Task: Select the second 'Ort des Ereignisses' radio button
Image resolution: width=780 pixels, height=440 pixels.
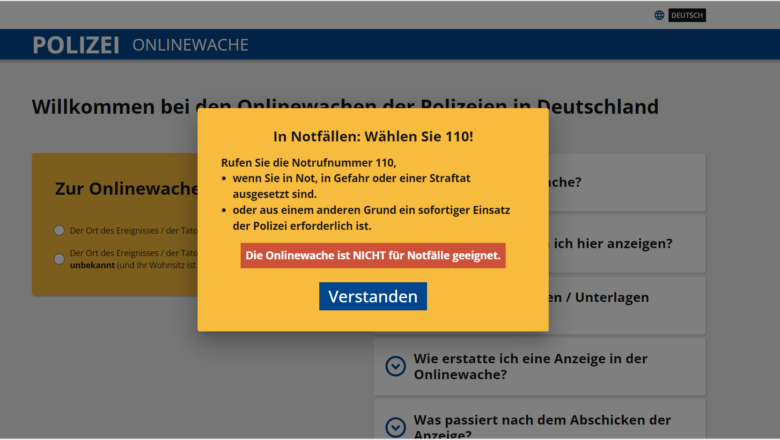Action: pyautogui.click(x=59, y=259)
